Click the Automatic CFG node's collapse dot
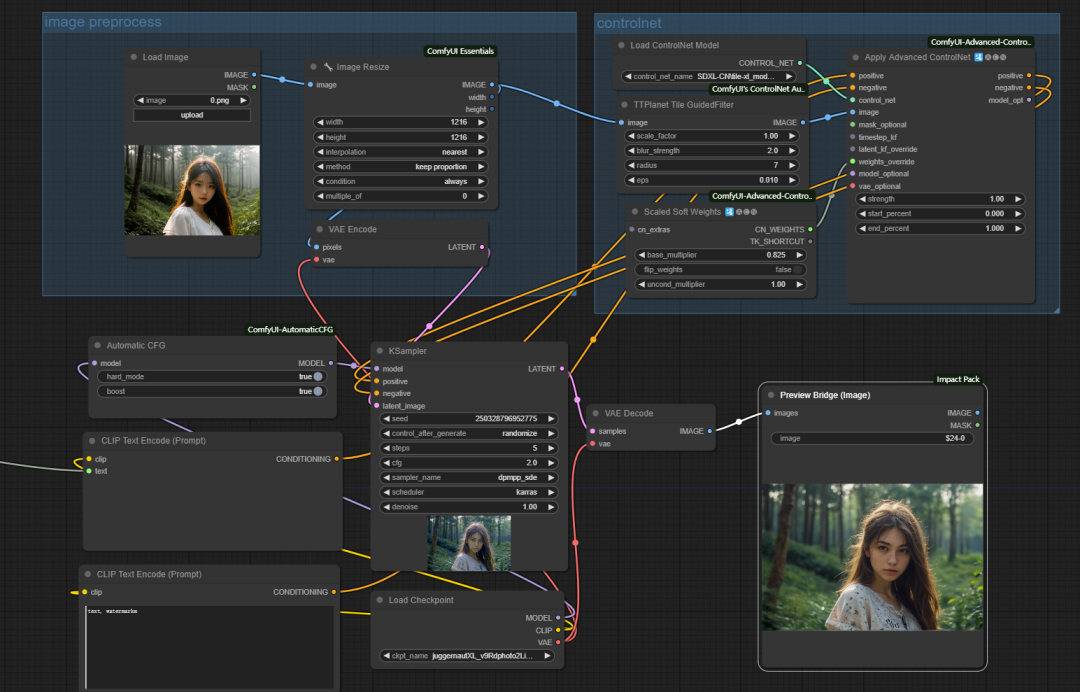The image size is (1080, 692). pos(98,345)
